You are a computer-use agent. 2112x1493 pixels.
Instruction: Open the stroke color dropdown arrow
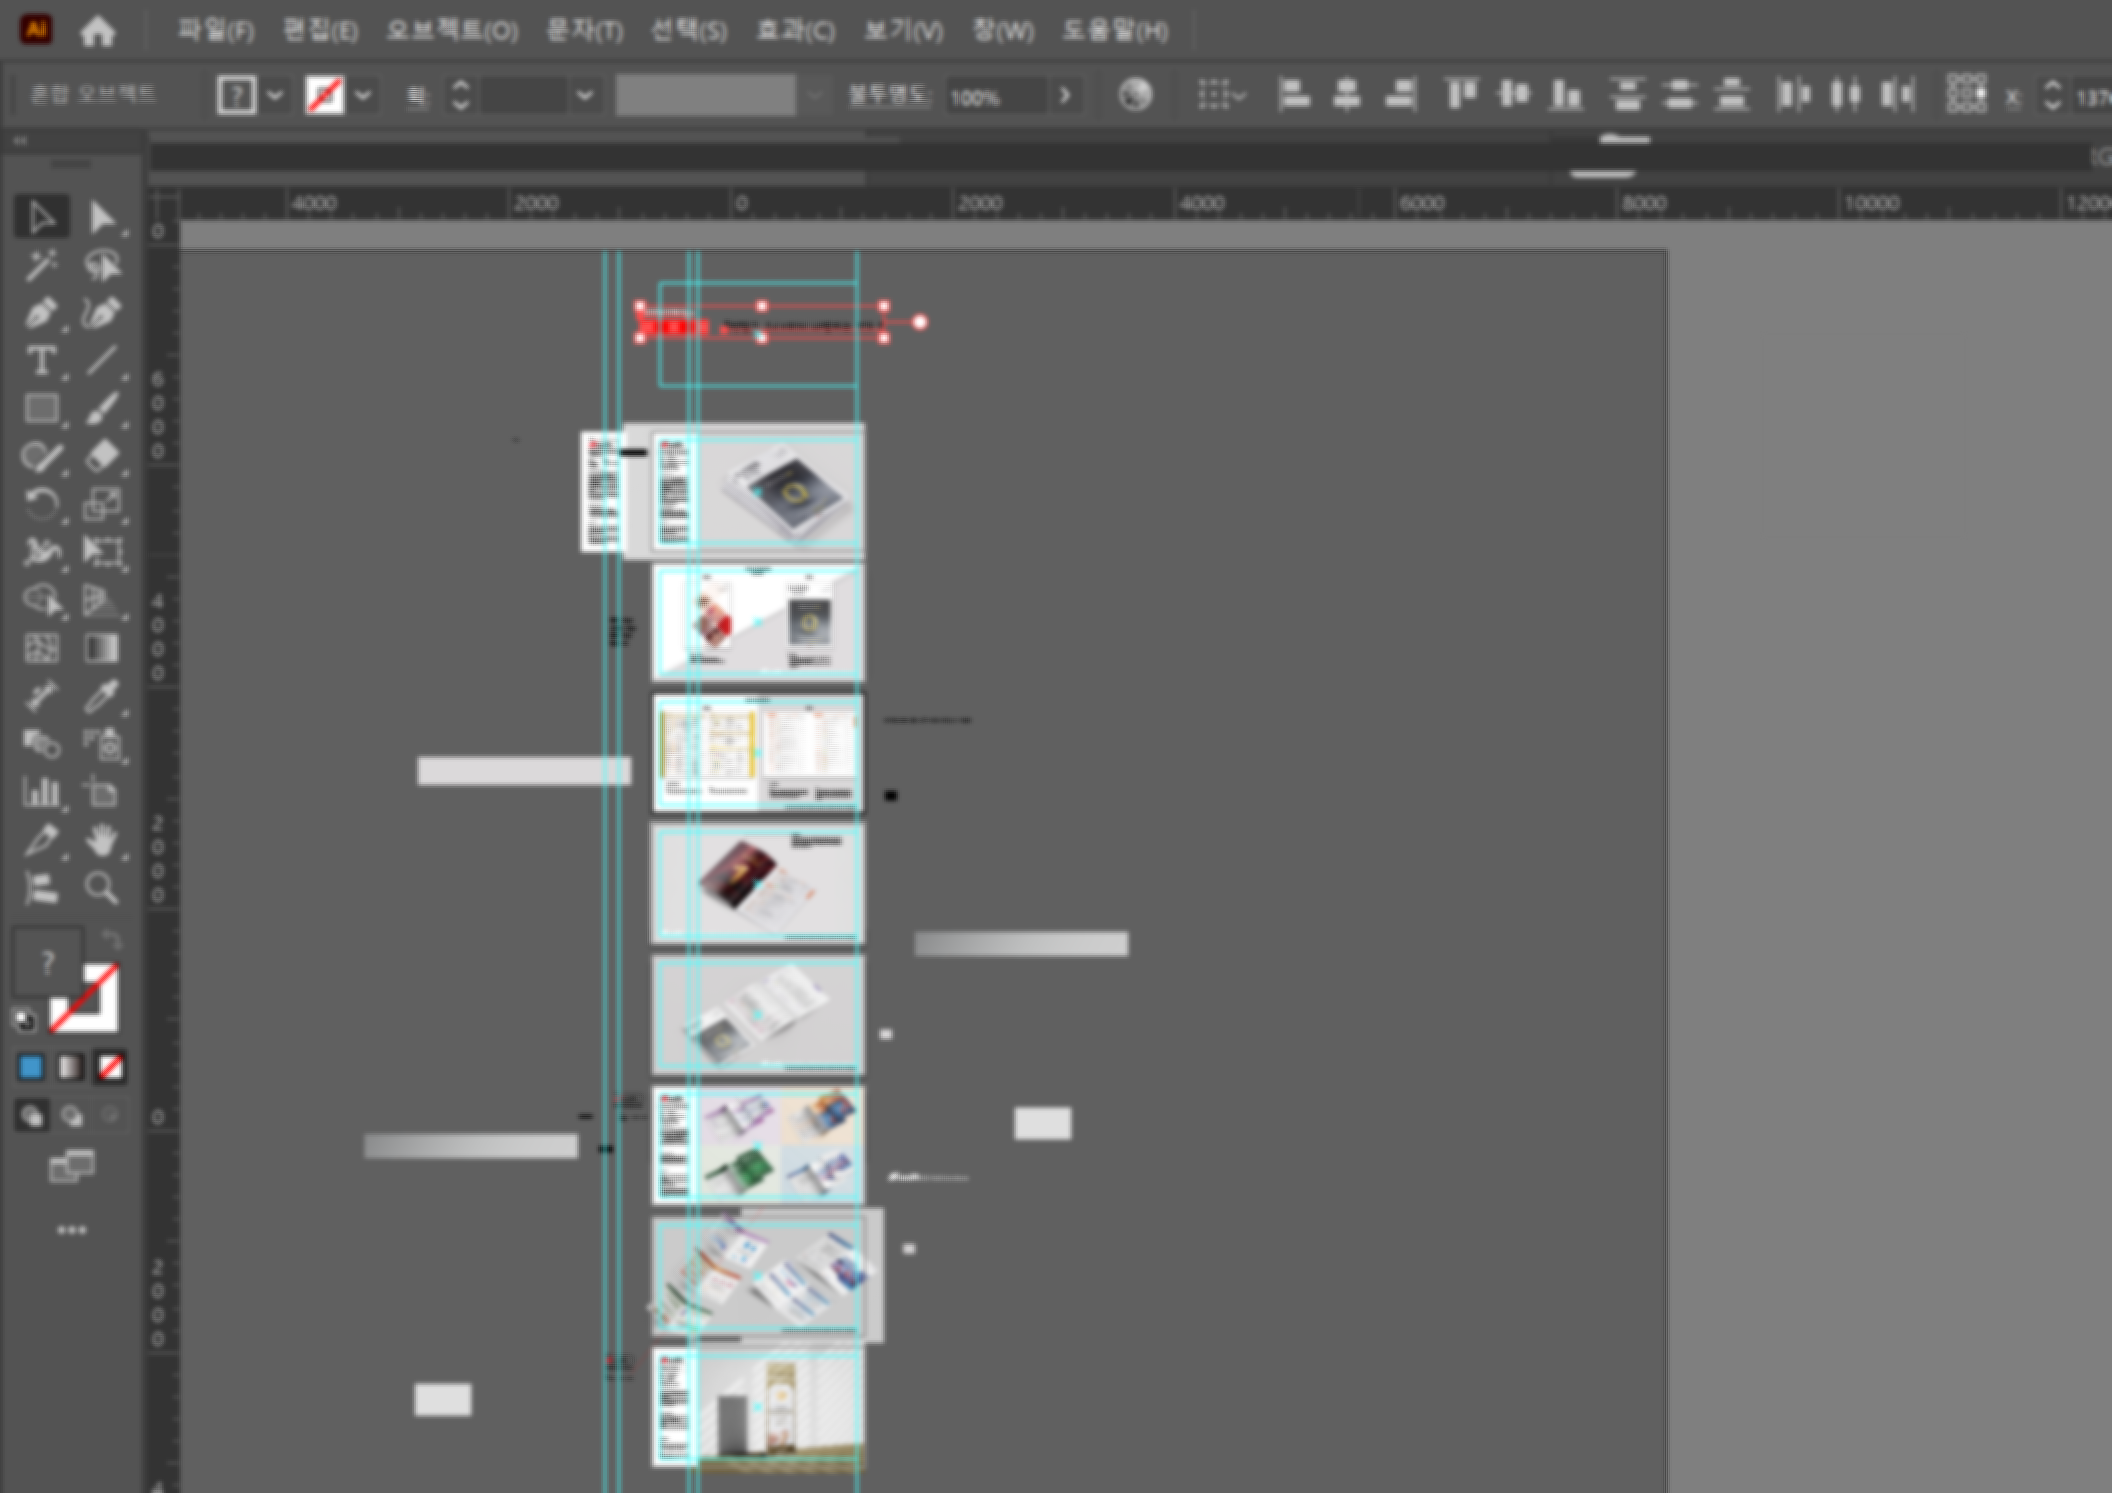coord(363,96)
